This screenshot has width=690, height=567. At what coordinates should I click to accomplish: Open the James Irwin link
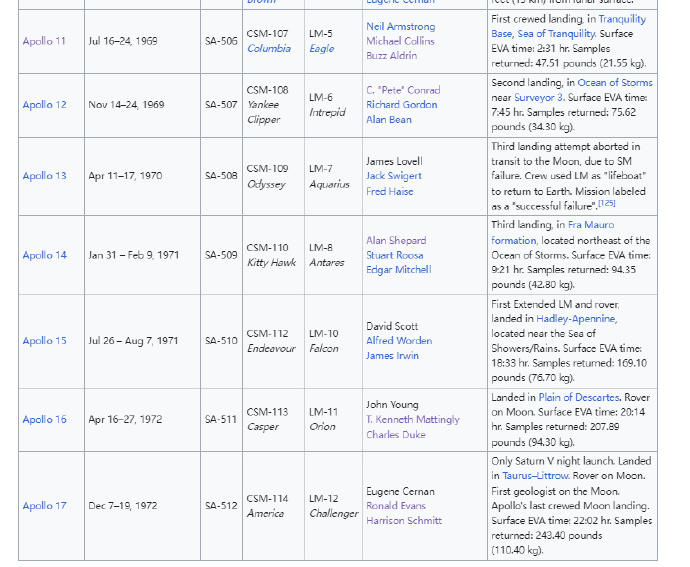[x=393, y=356]
